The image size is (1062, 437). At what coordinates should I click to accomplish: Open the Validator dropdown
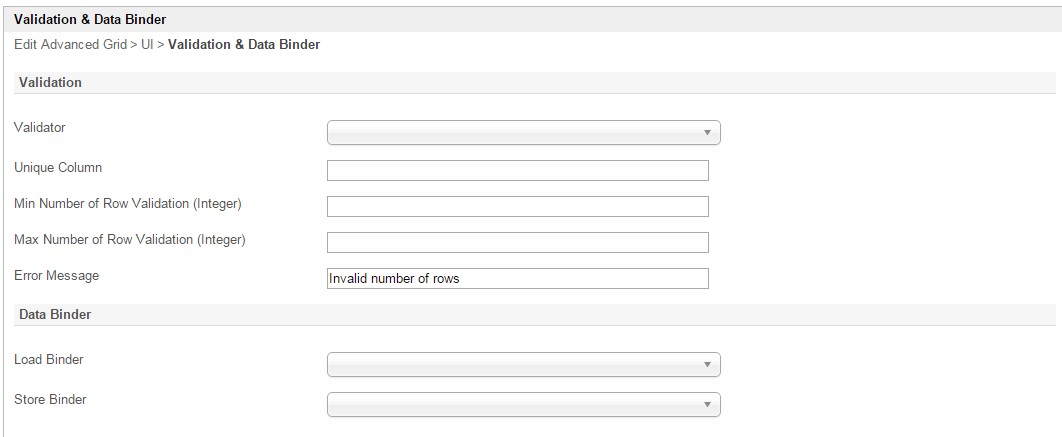[523, 132]
